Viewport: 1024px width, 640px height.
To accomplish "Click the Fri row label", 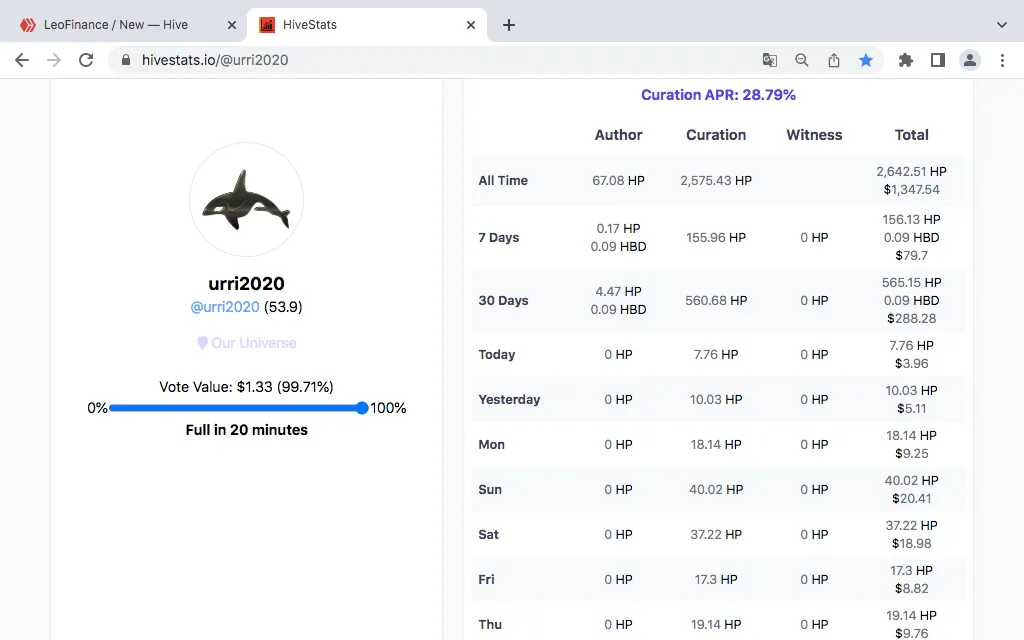I will [486, 579].
